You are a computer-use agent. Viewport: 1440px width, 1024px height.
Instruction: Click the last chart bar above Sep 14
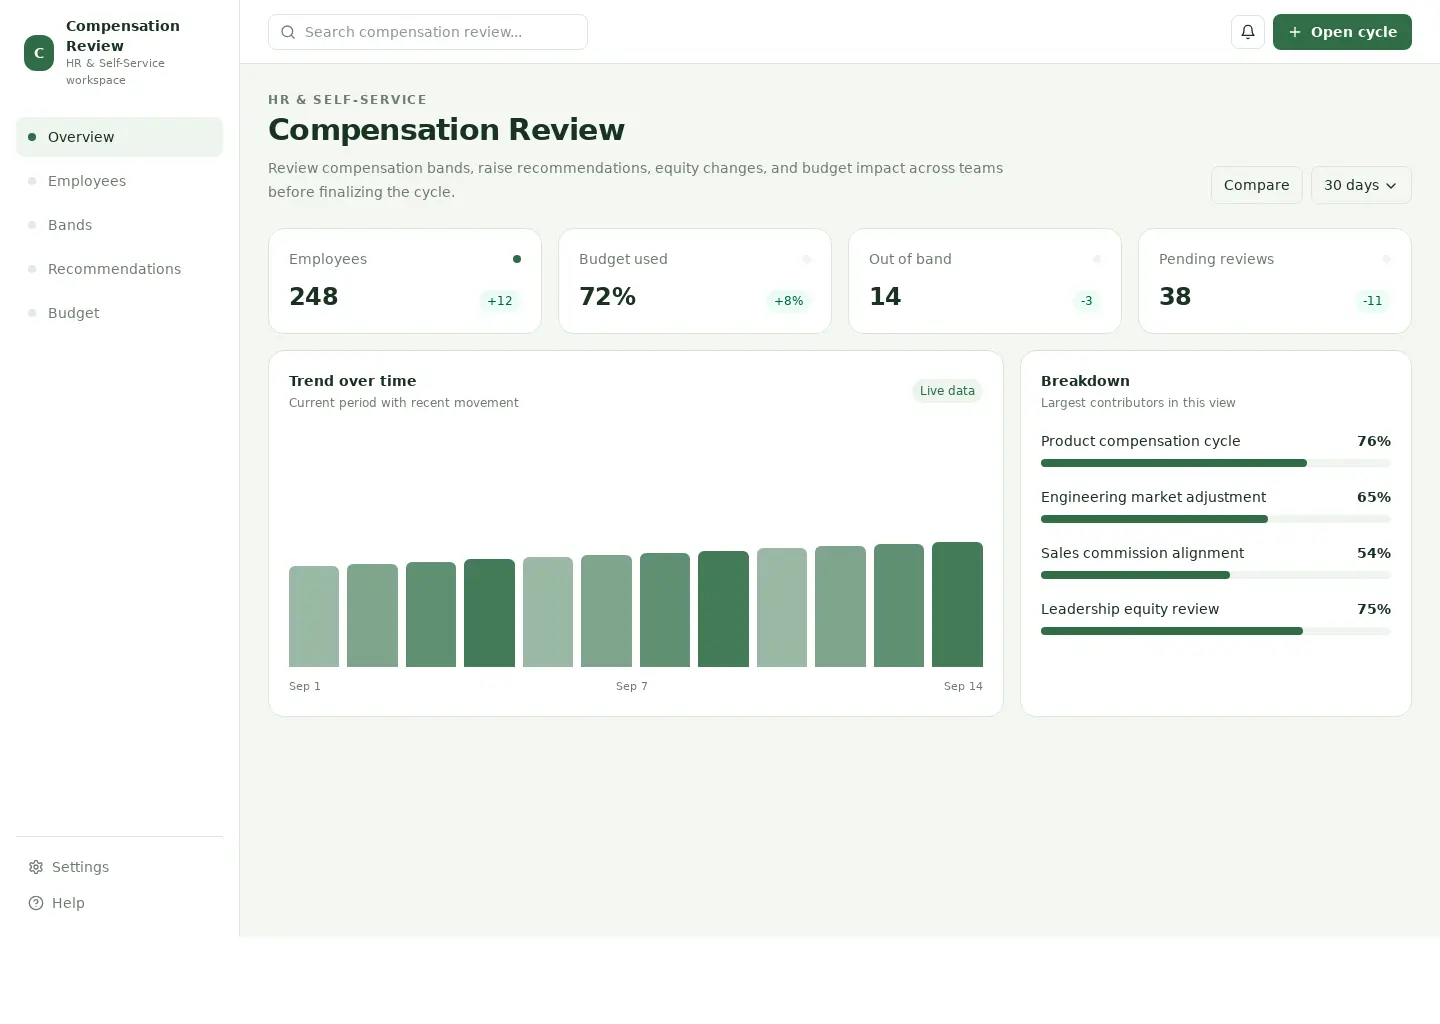point(957,604)
